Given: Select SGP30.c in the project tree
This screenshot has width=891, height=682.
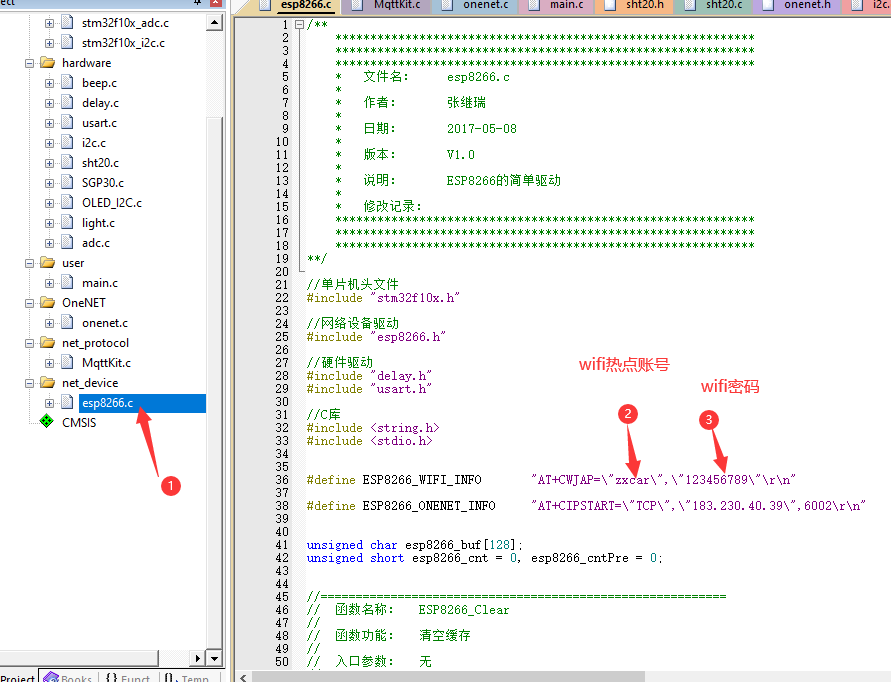Looking at the screenshot, I should click(103, 183).
